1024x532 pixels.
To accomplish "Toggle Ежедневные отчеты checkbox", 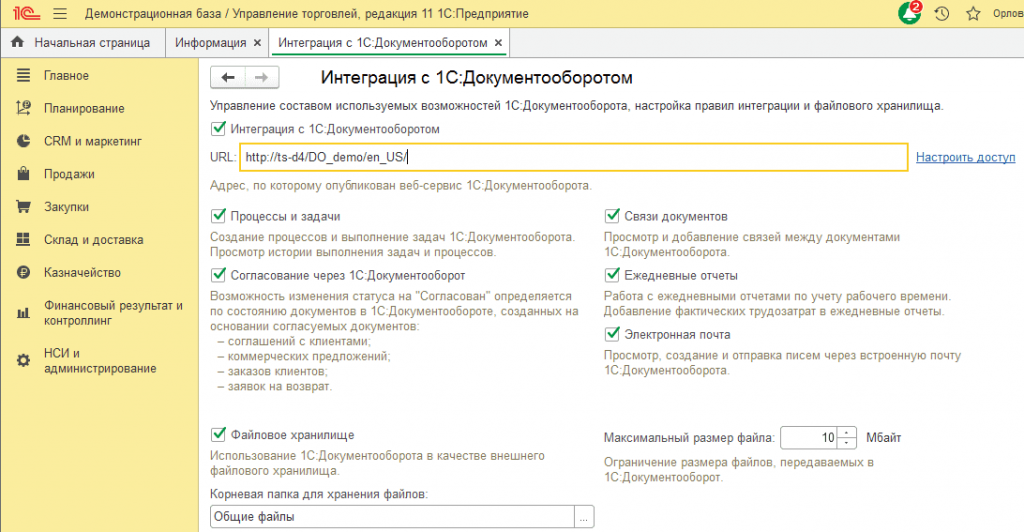I will point(612,275).
